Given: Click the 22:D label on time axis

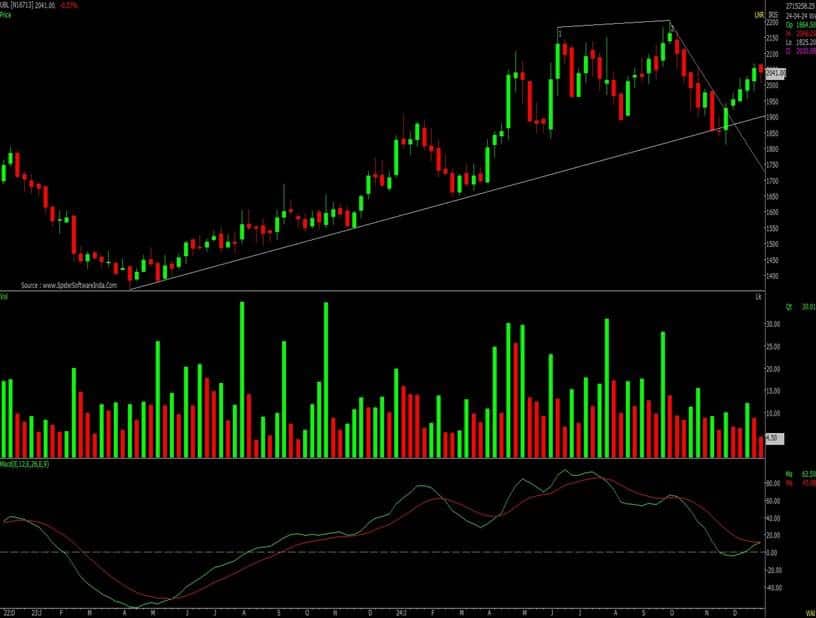Looking at the screenshot, I should 8,612.
